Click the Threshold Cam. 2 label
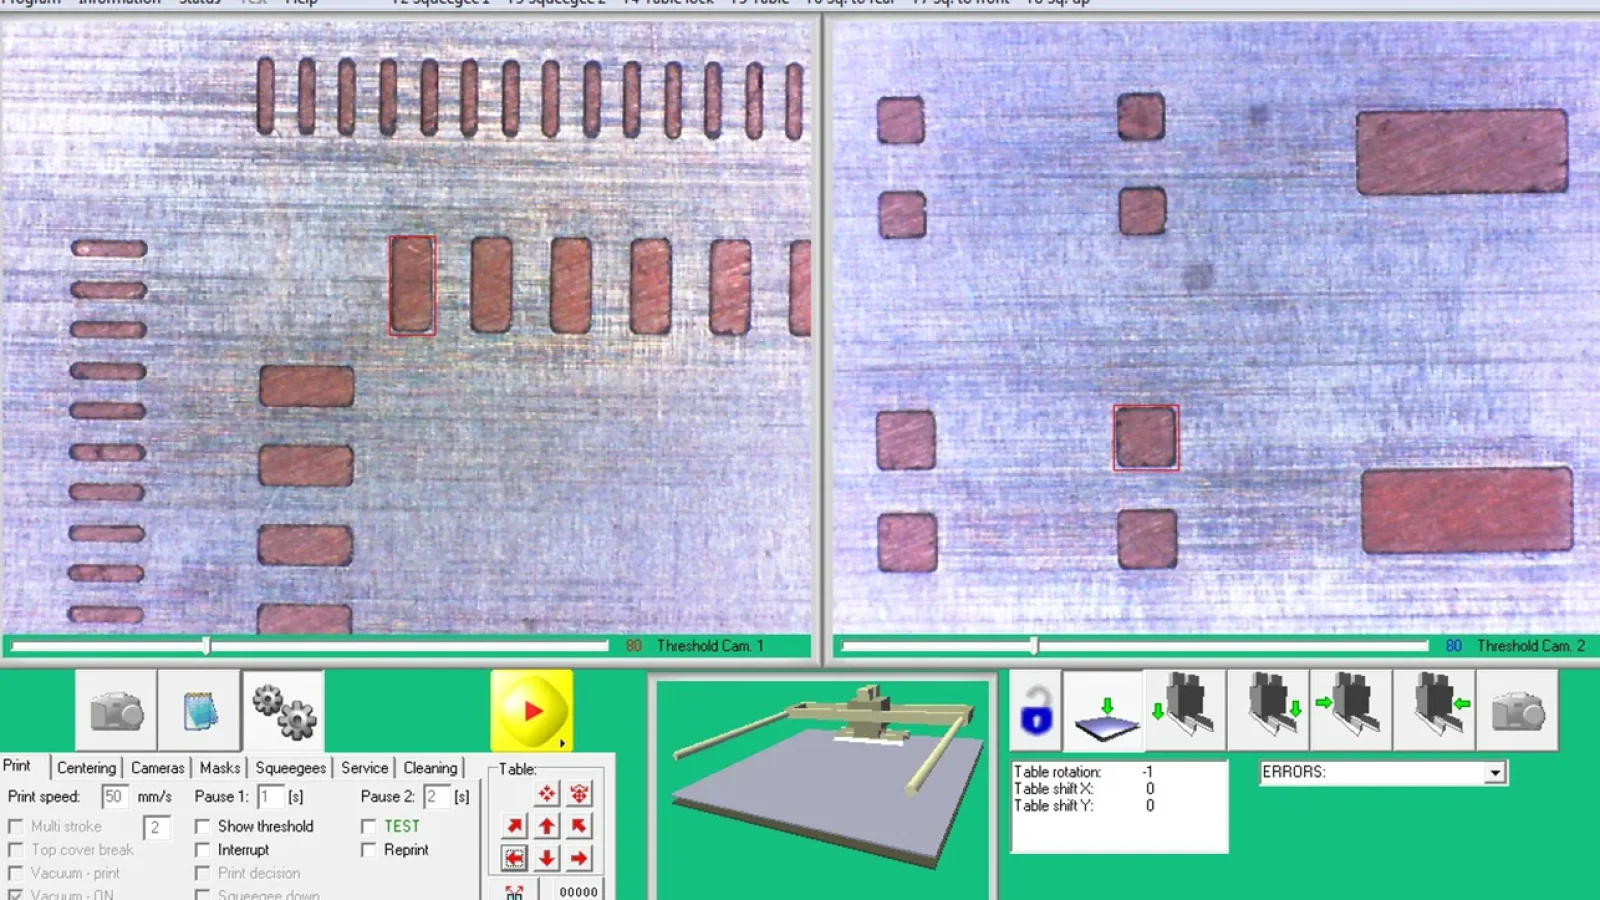The height and width of the screenshot is (900, 1600). click(x=1531, y=646)
